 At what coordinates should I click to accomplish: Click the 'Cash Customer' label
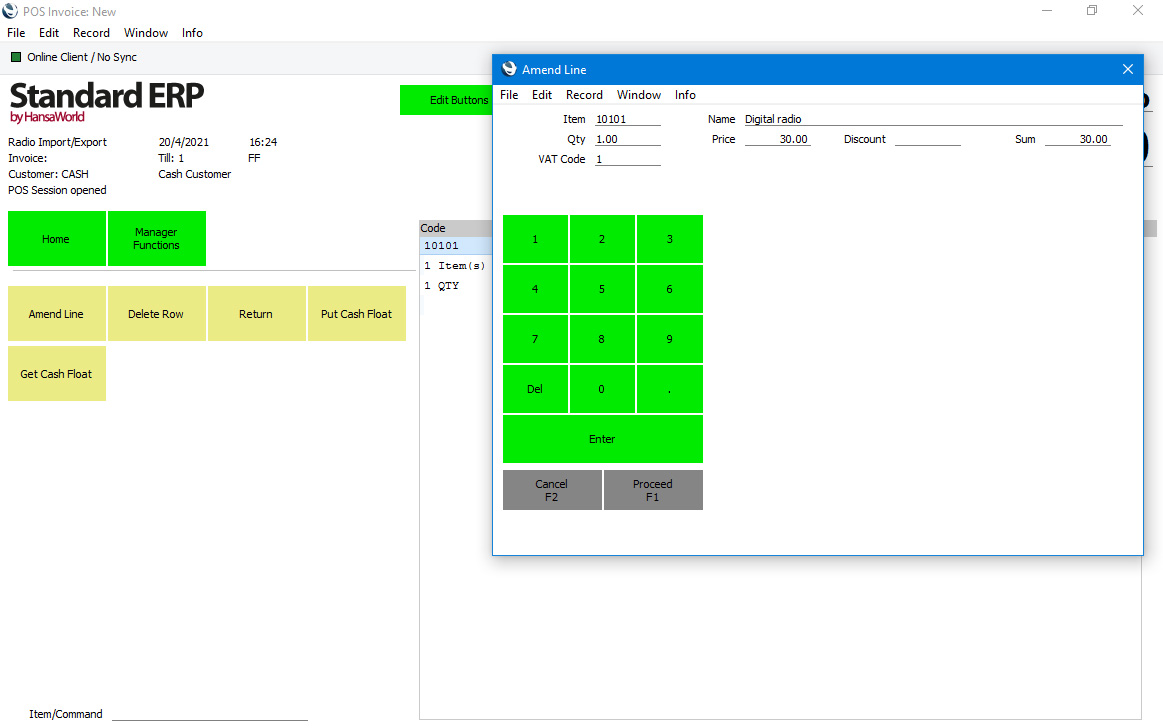(x=194, y=174)
